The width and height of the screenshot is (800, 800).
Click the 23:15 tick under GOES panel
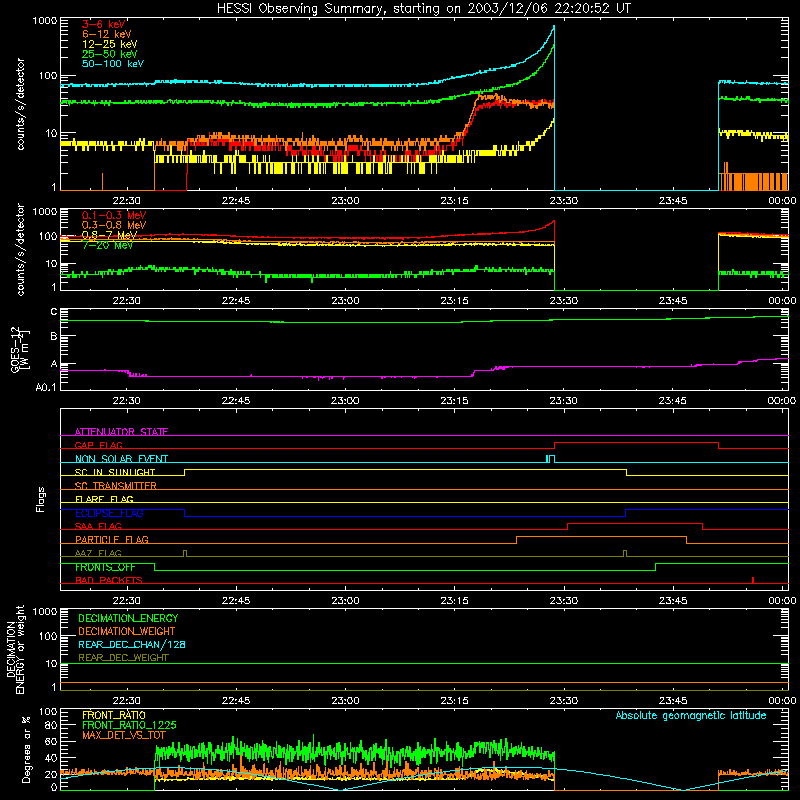(454, 401)
